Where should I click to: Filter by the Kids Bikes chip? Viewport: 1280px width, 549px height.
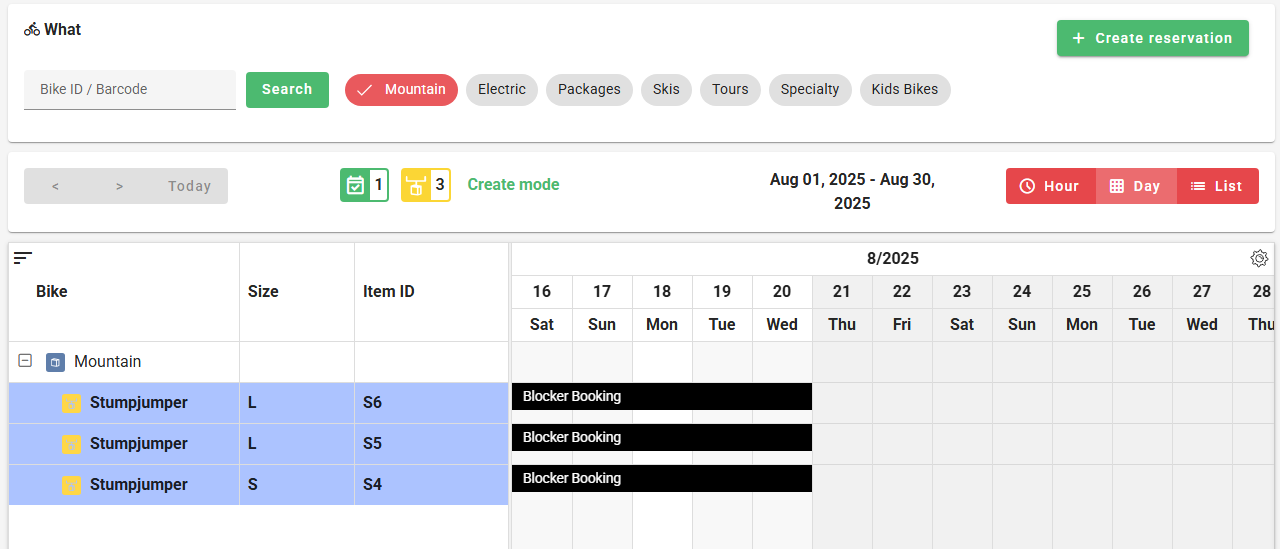(x=905, y=90)
